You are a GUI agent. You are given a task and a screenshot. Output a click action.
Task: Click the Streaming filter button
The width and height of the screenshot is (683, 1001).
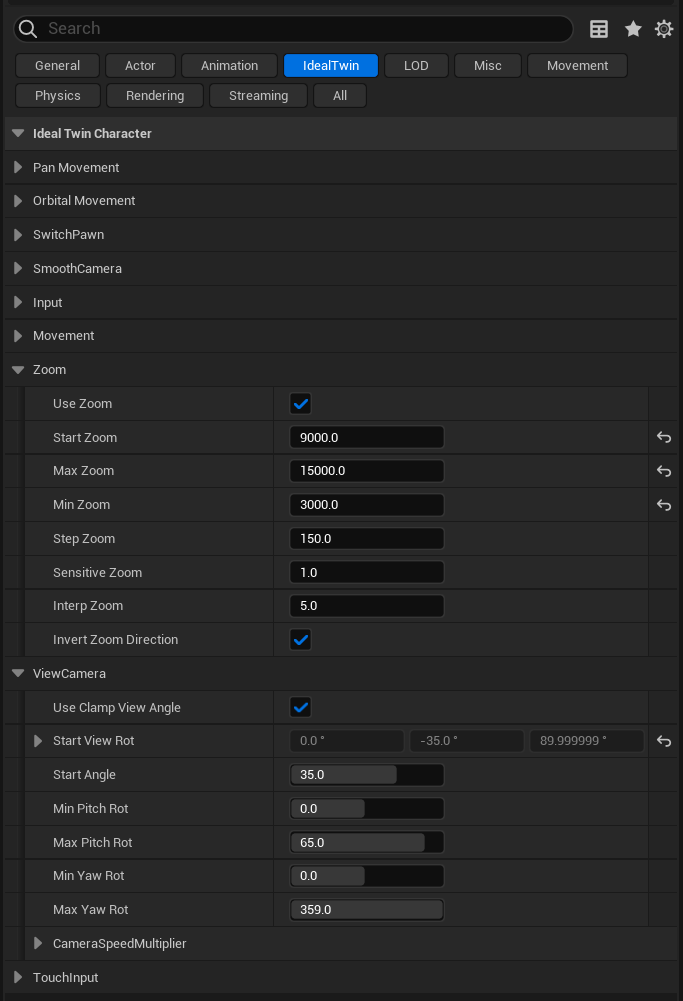[x=258, y=96]
